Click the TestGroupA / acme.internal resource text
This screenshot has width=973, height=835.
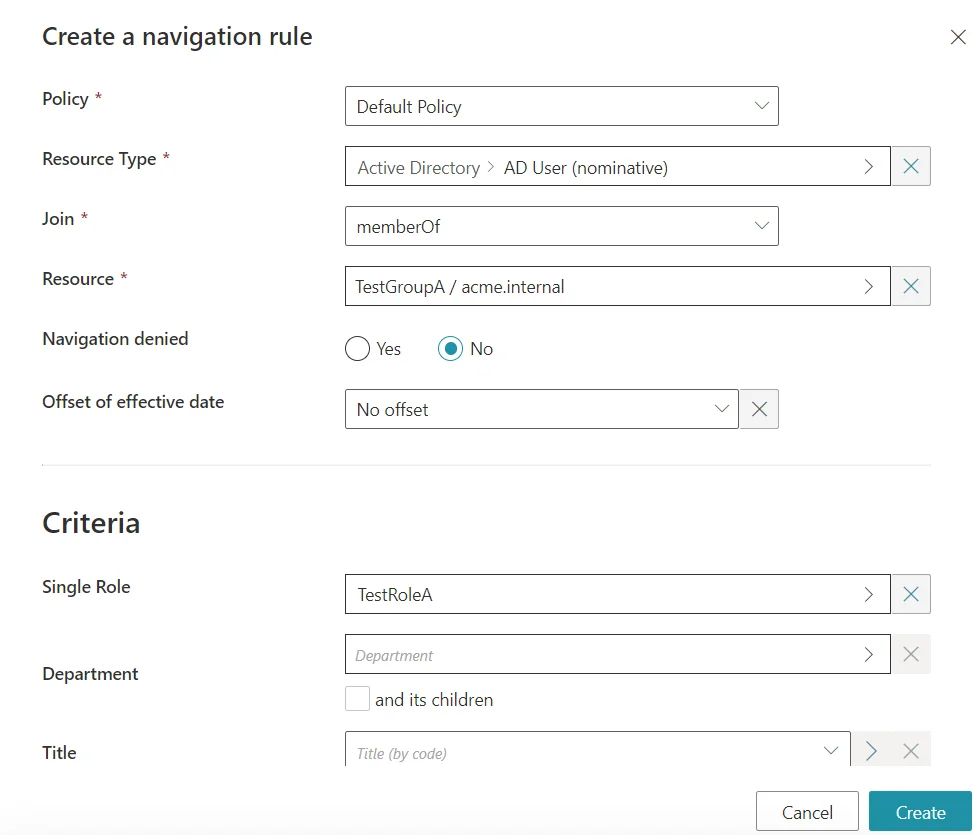point(460,287)
